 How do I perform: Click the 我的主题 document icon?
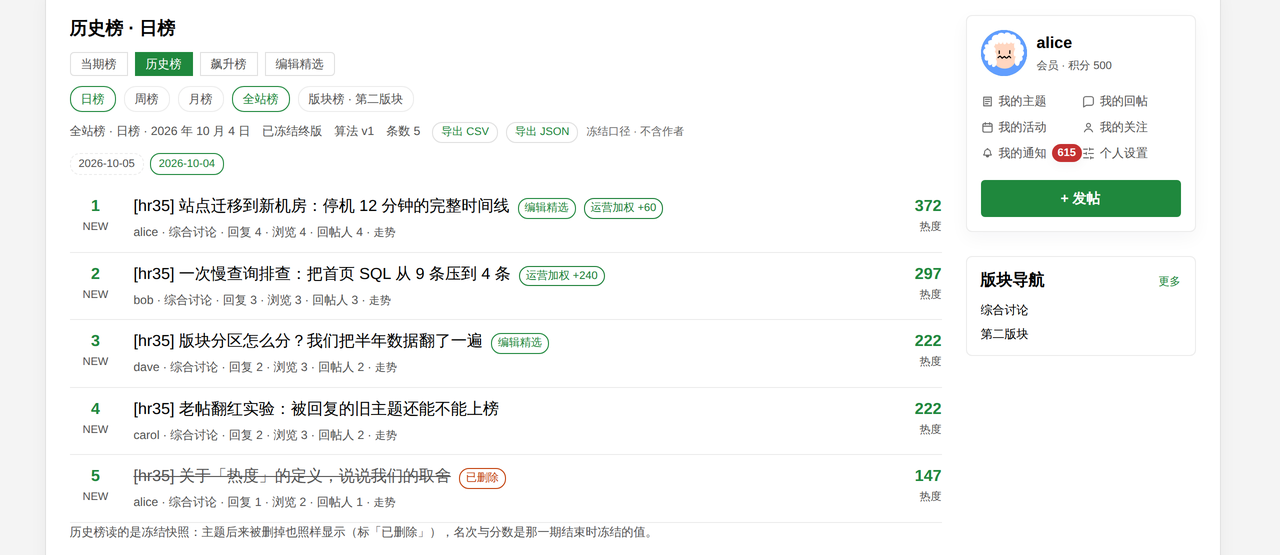click(988, 101)
